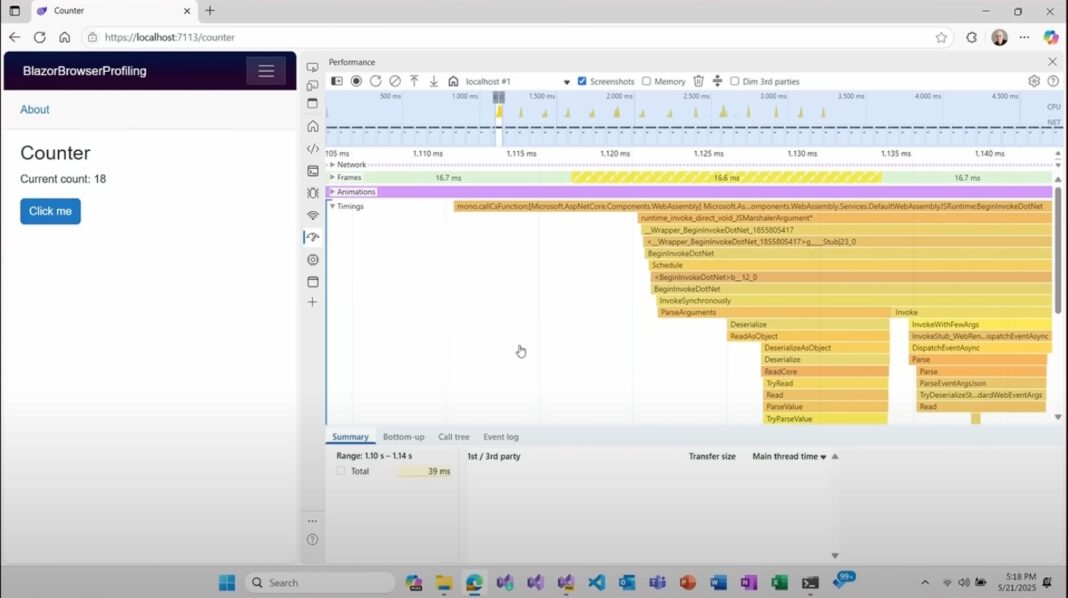This screenshot has height=598, width=1068.
Task: Expand the Network track
Action: click(335, 164)
